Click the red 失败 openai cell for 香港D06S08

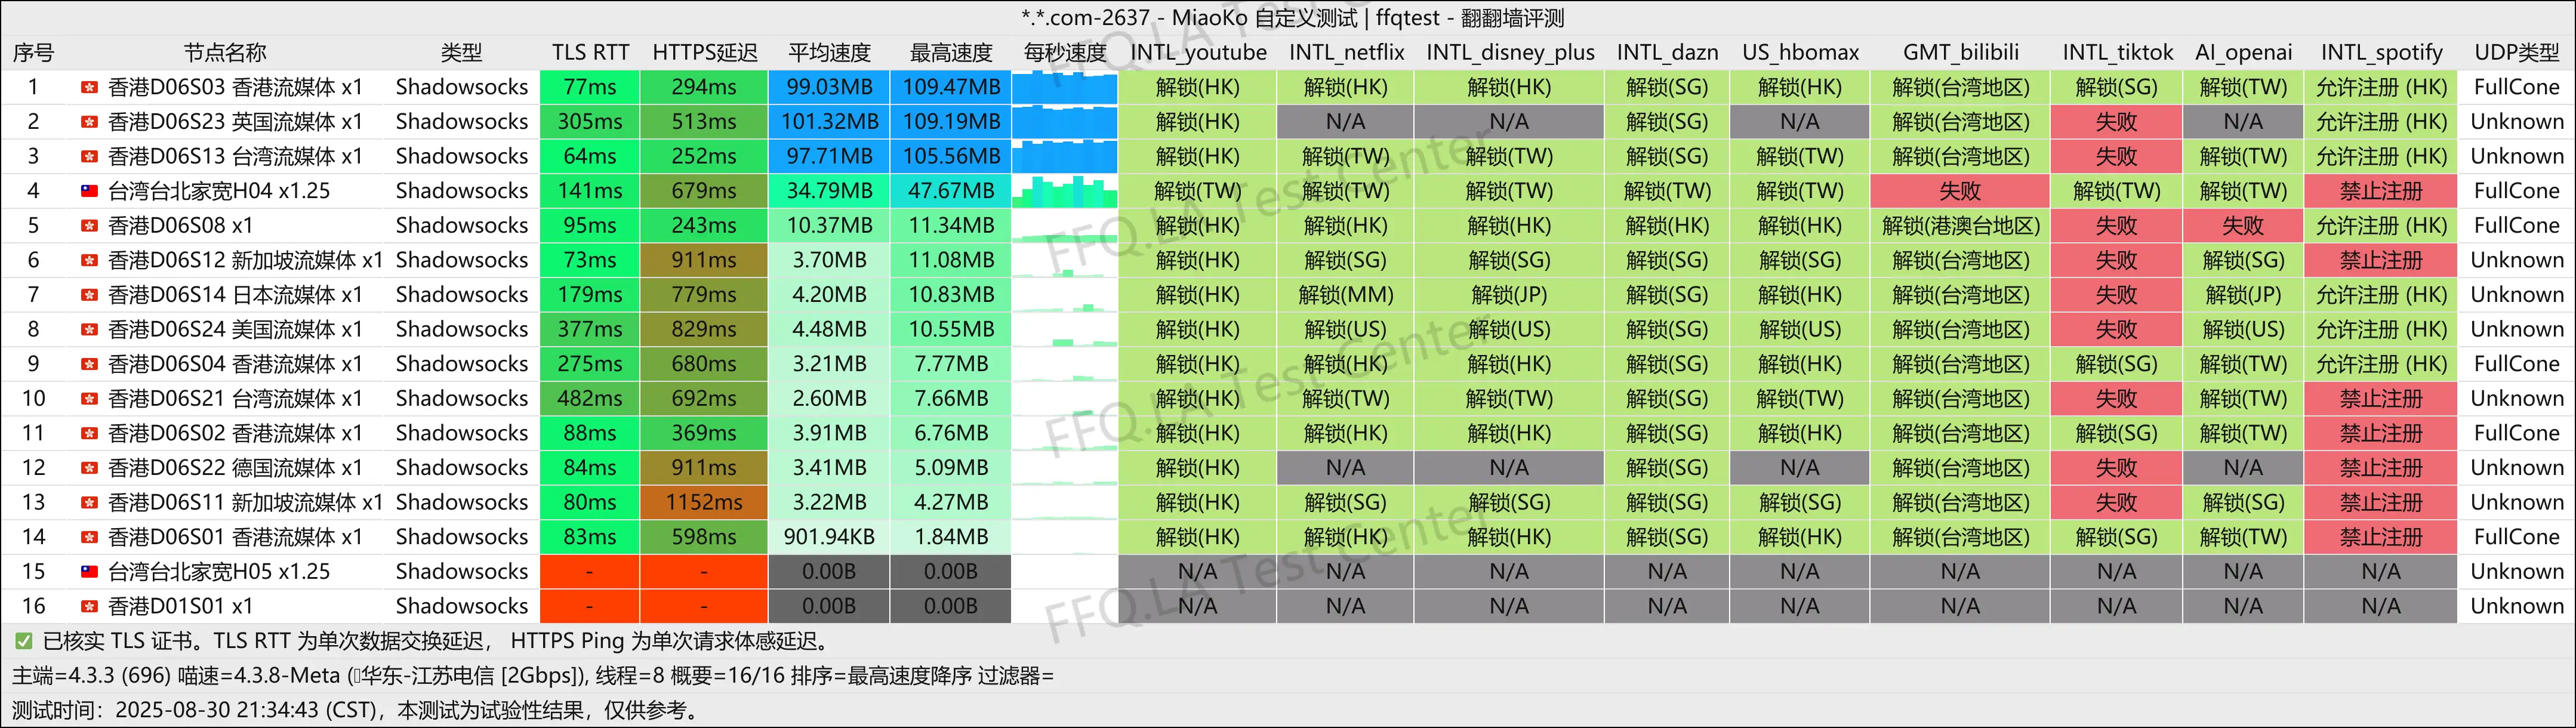2243,226
